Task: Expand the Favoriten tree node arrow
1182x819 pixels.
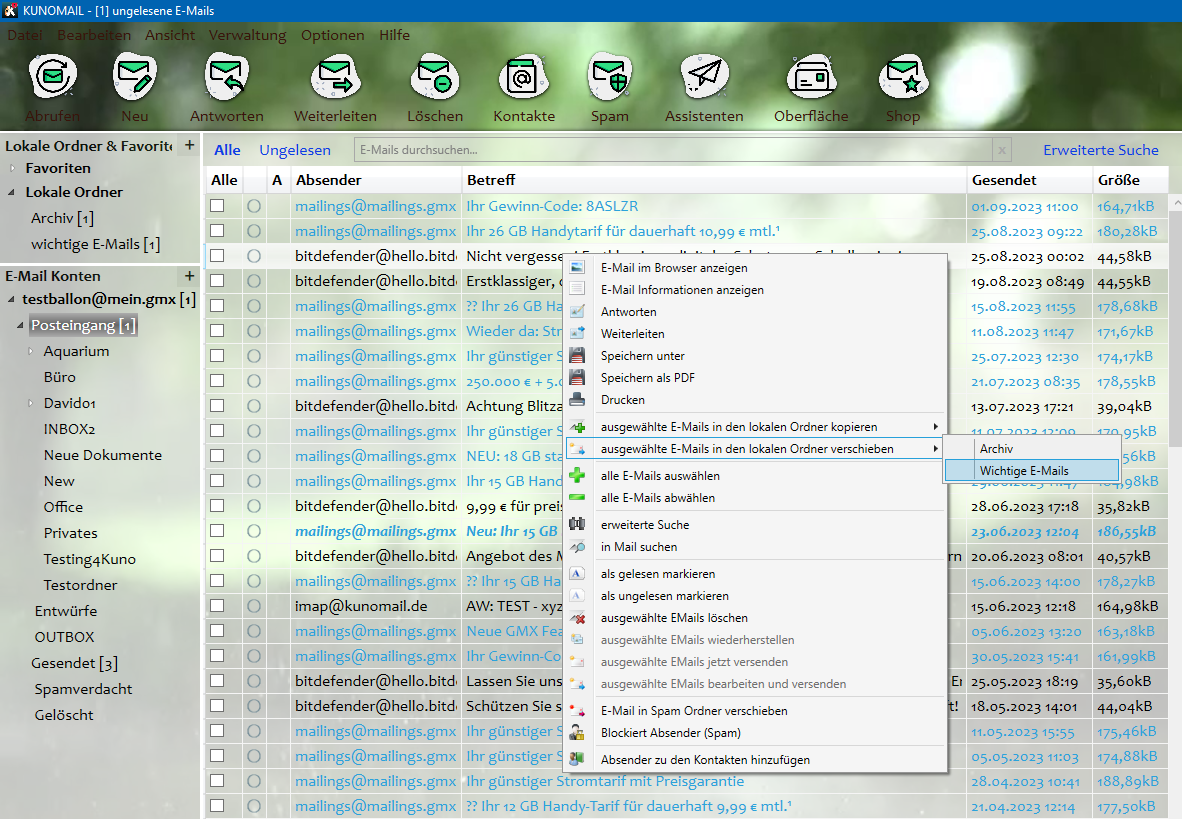Action: point(12,168)
